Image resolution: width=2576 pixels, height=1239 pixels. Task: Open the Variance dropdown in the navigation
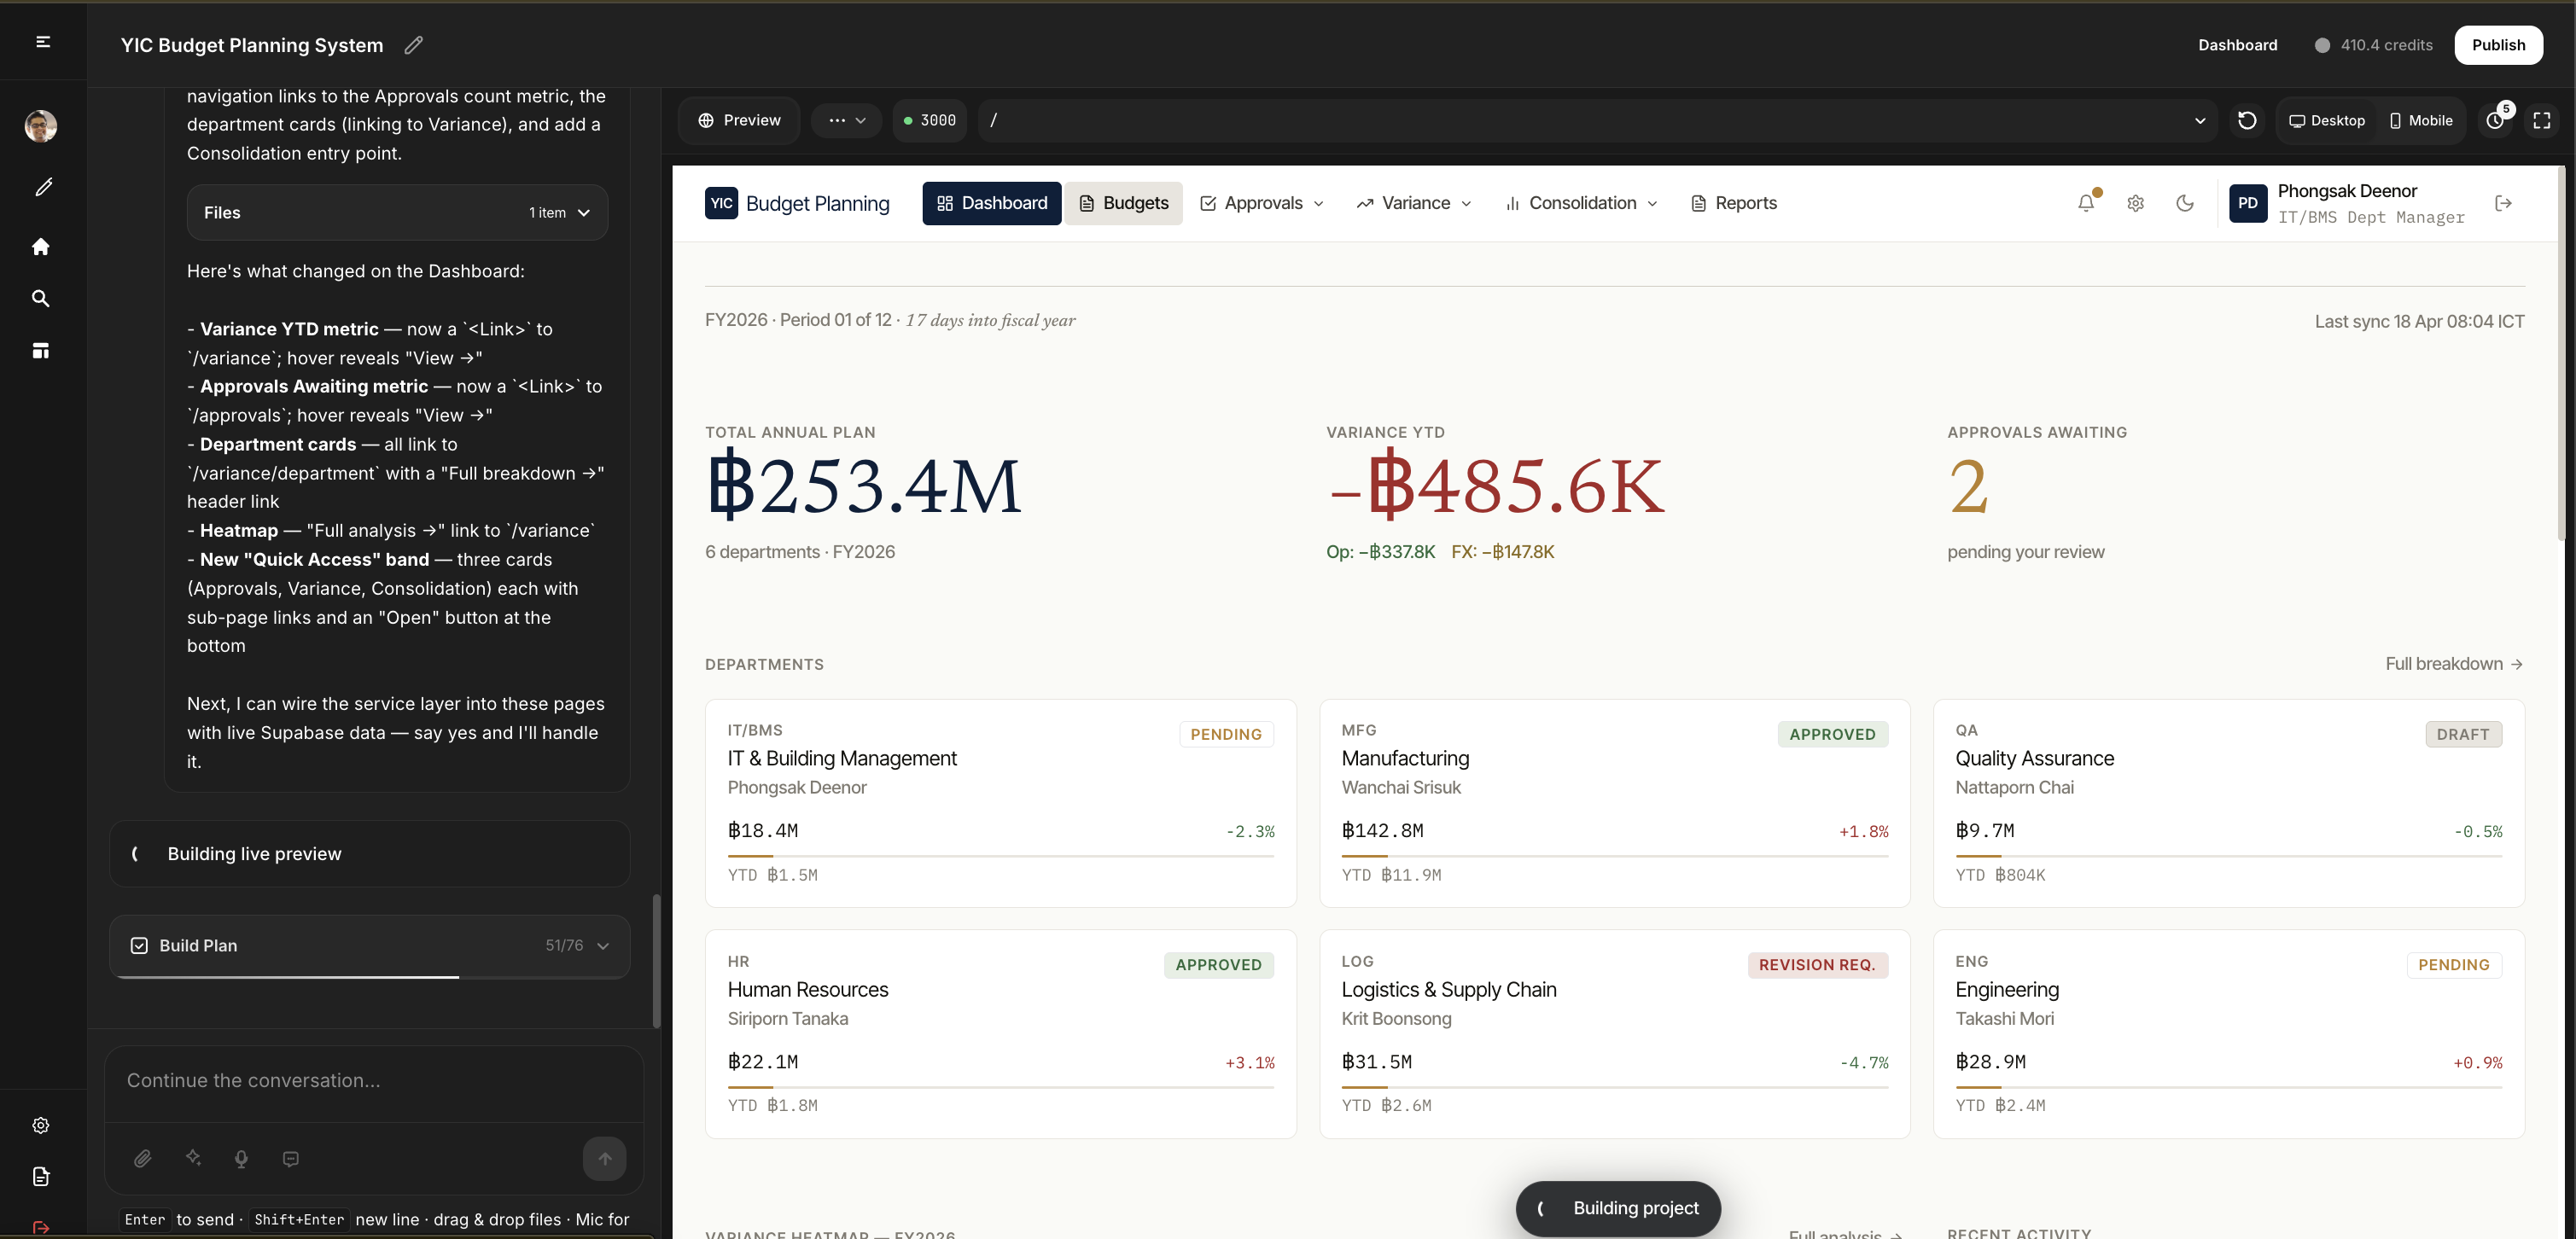[x=1413, y=203]
